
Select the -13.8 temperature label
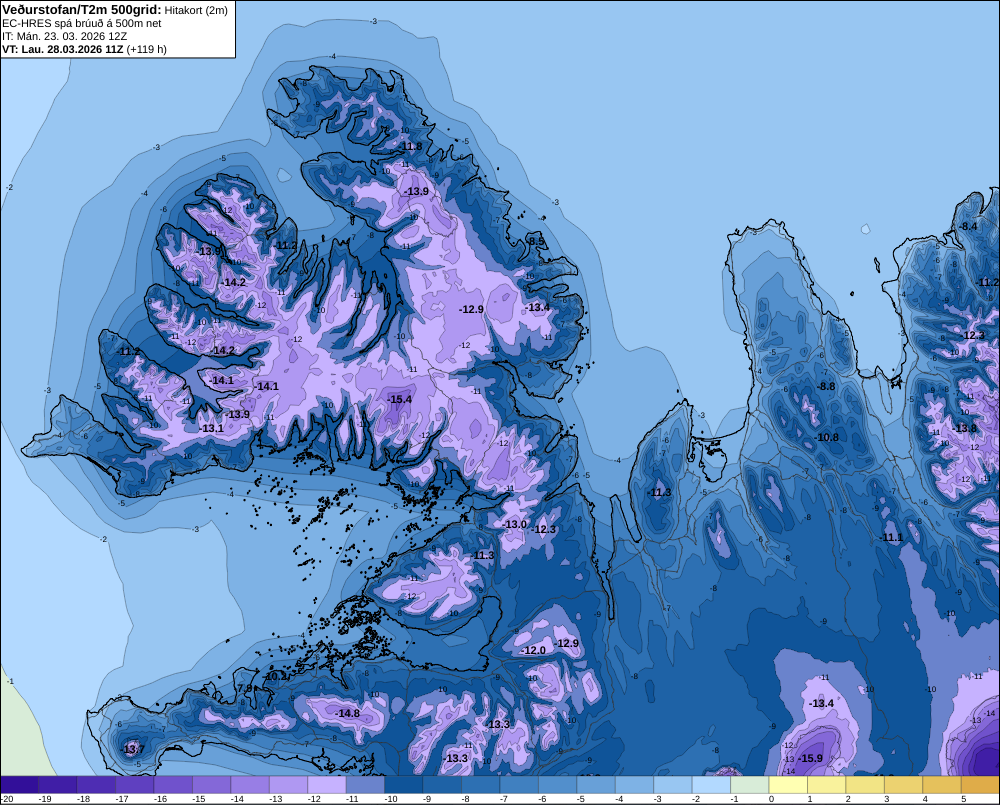pyautogui.click(x=965, y=428)
